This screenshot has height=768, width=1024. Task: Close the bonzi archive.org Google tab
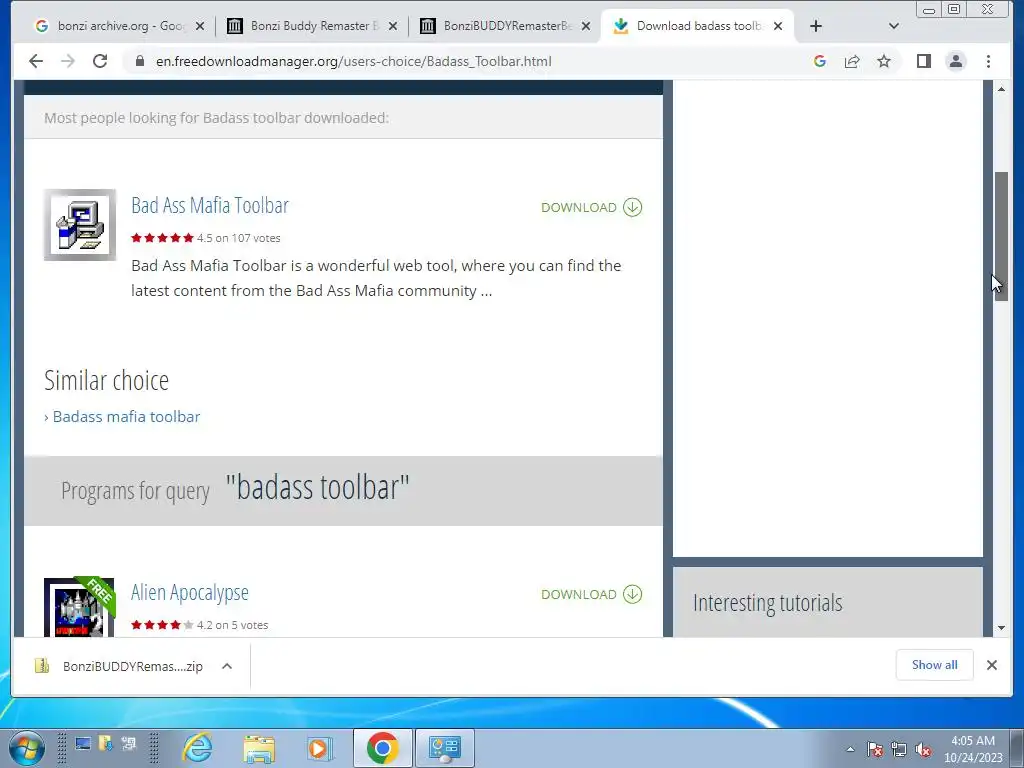pyautogui.click(x=200, y=26)
